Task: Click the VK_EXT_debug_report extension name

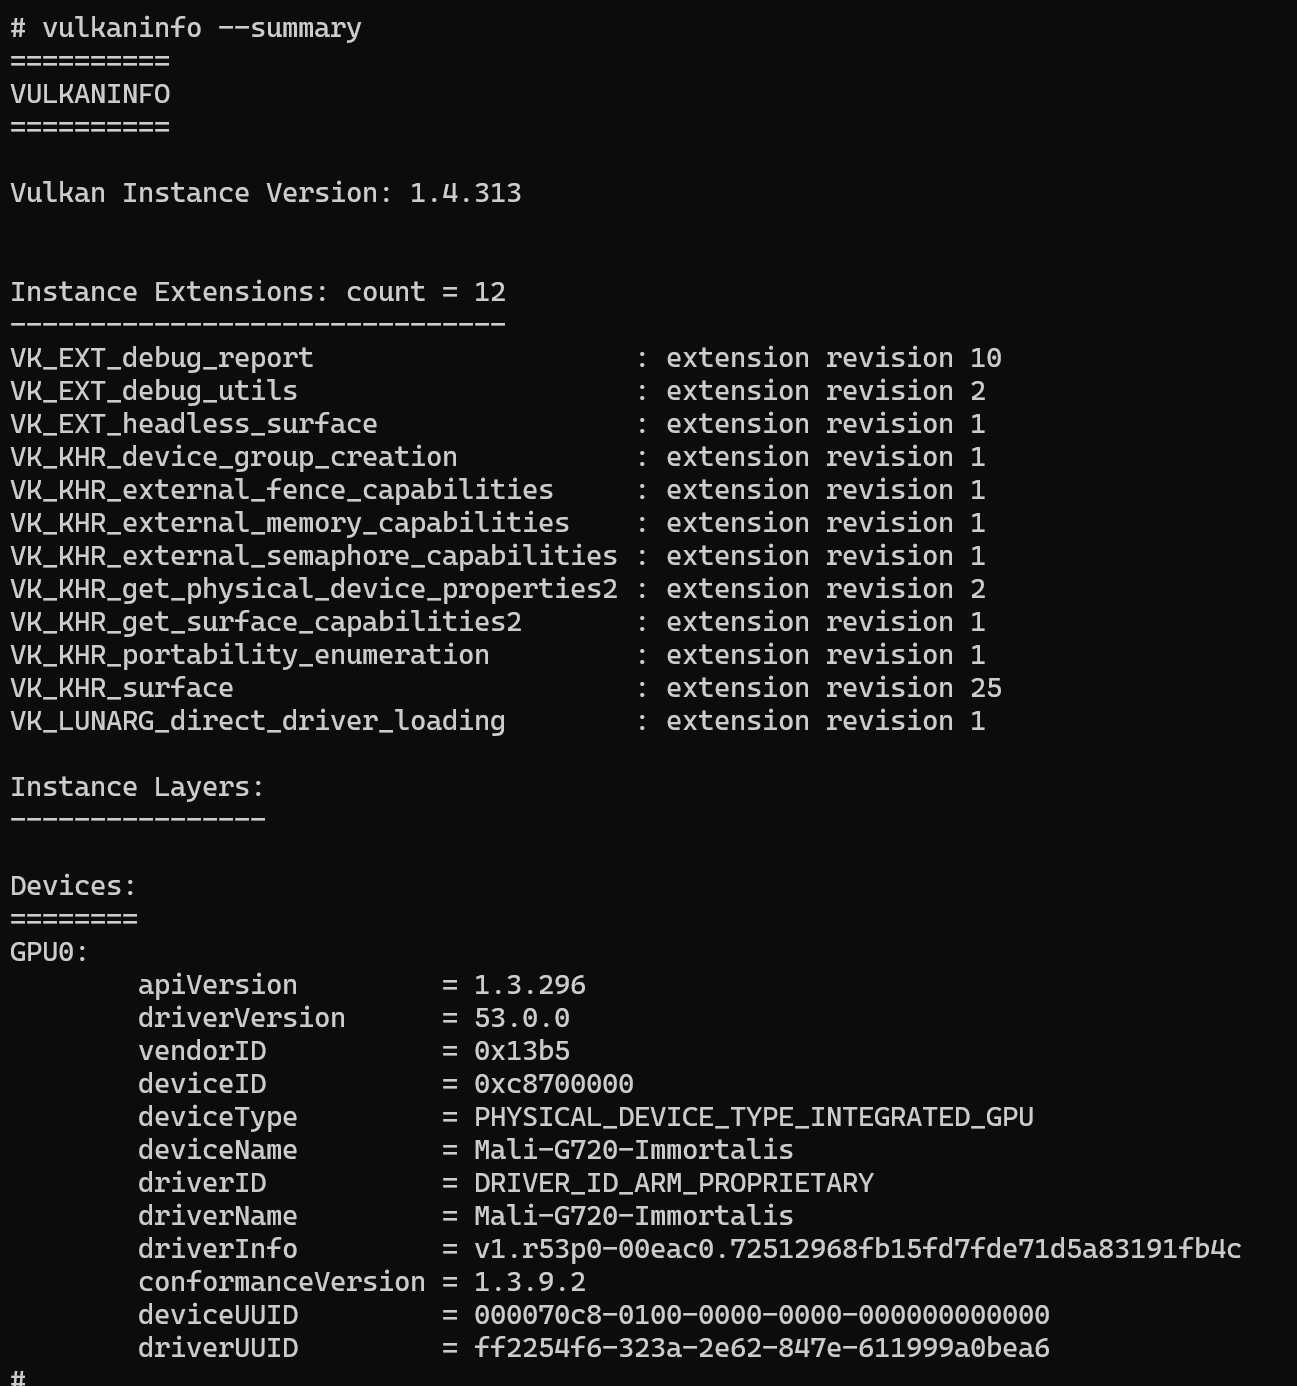Action: coord(161,358)
